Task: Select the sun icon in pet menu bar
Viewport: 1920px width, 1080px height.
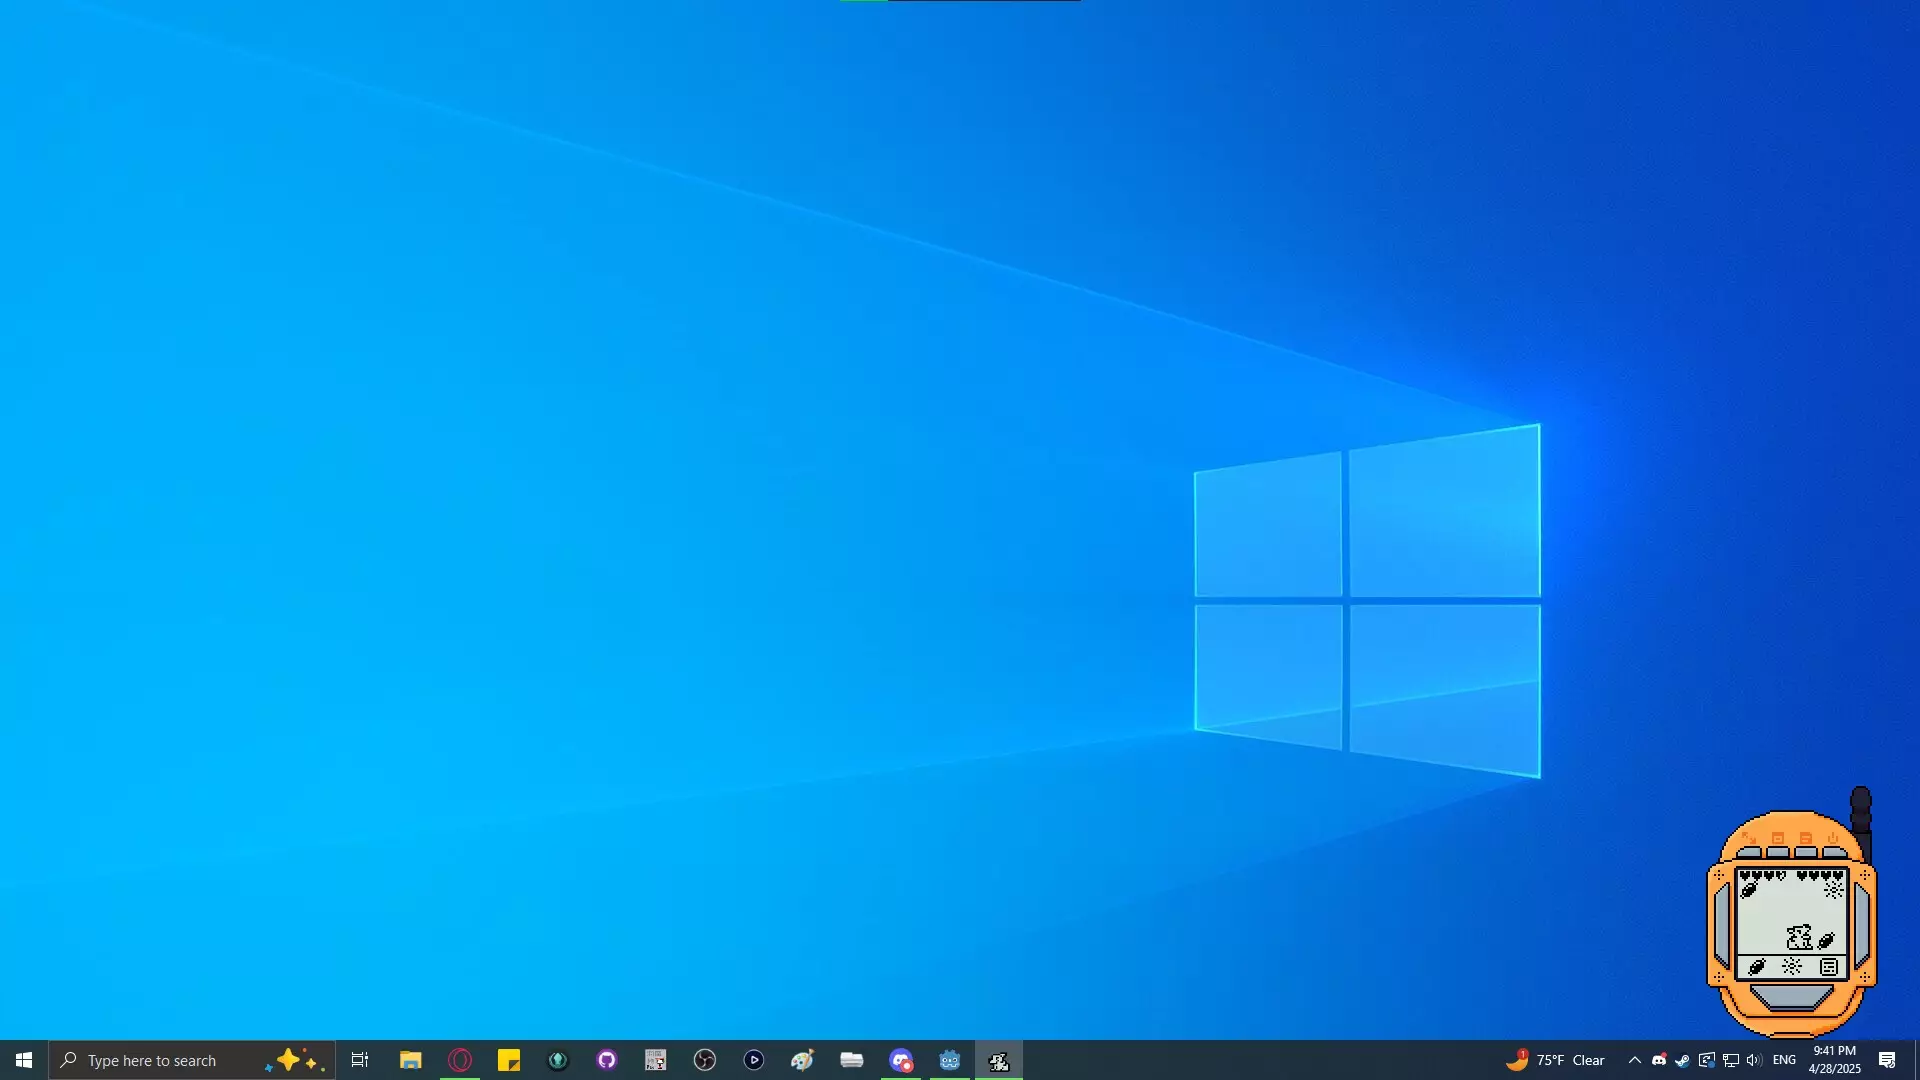Action: coord(1792,967)
